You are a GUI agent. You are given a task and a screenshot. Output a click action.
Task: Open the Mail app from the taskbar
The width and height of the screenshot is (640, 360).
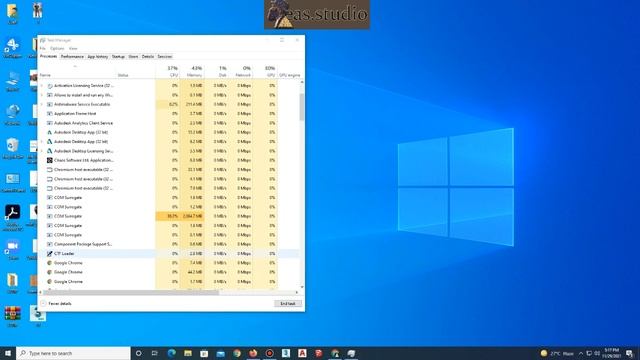(221, 353)
